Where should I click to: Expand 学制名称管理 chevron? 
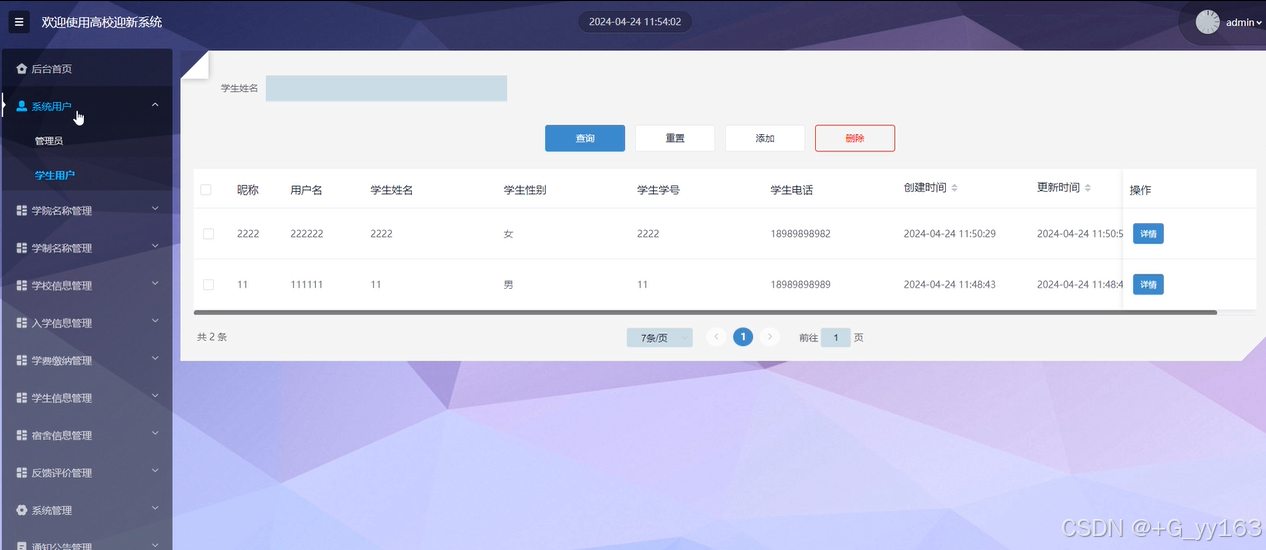tap(155, 246)
